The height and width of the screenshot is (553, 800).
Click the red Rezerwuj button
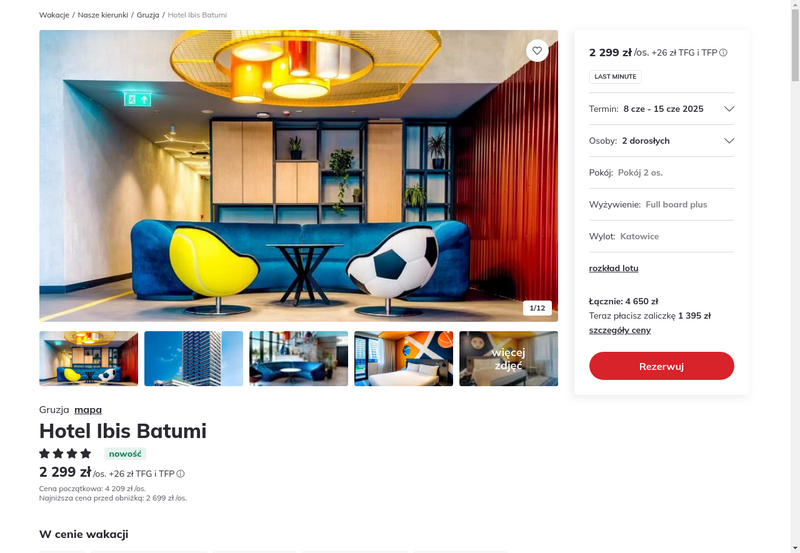[x=661, y=366]
